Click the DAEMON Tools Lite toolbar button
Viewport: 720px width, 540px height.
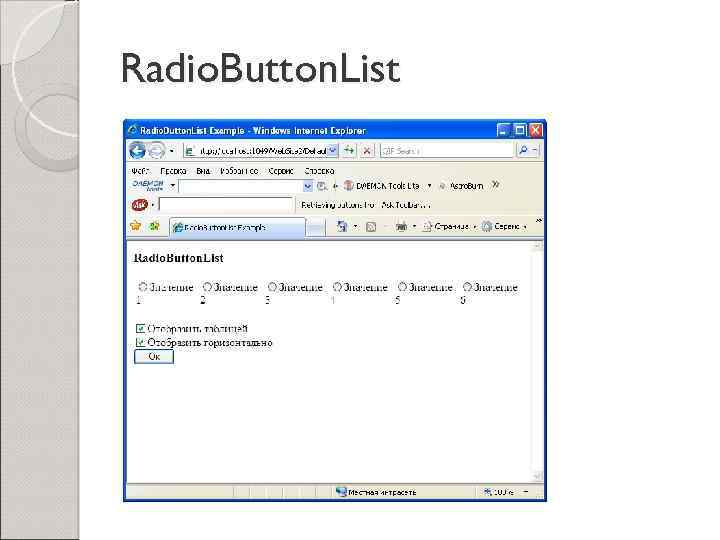click(382, 186)
